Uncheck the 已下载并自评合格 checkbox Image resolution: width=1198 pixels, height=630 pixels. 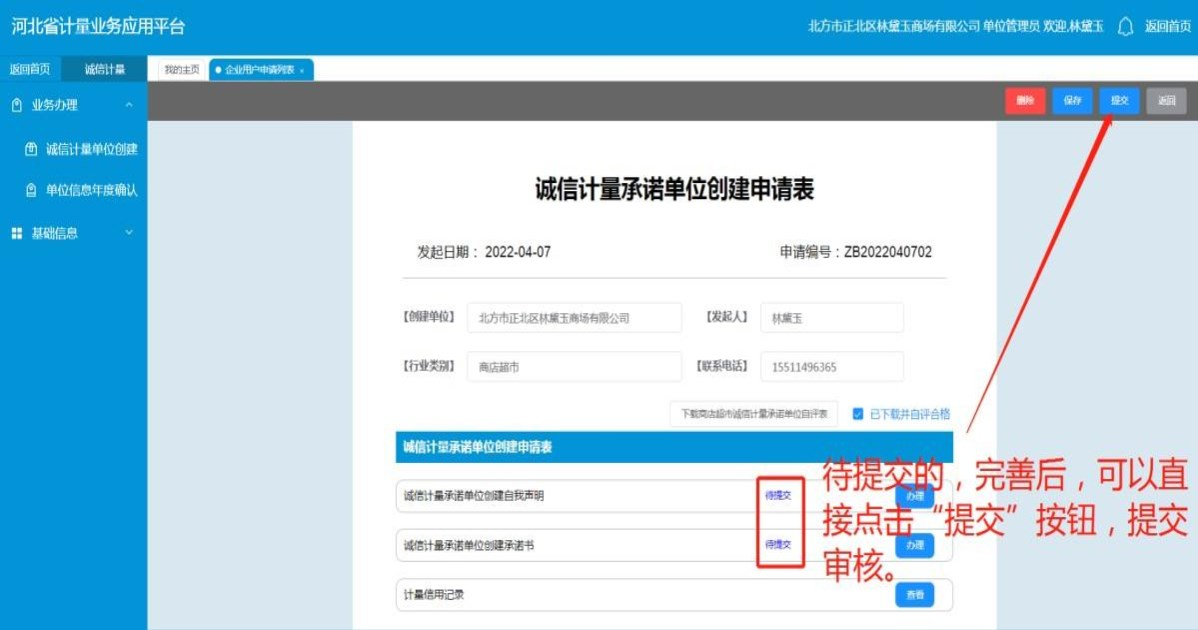tap(858, 414)
